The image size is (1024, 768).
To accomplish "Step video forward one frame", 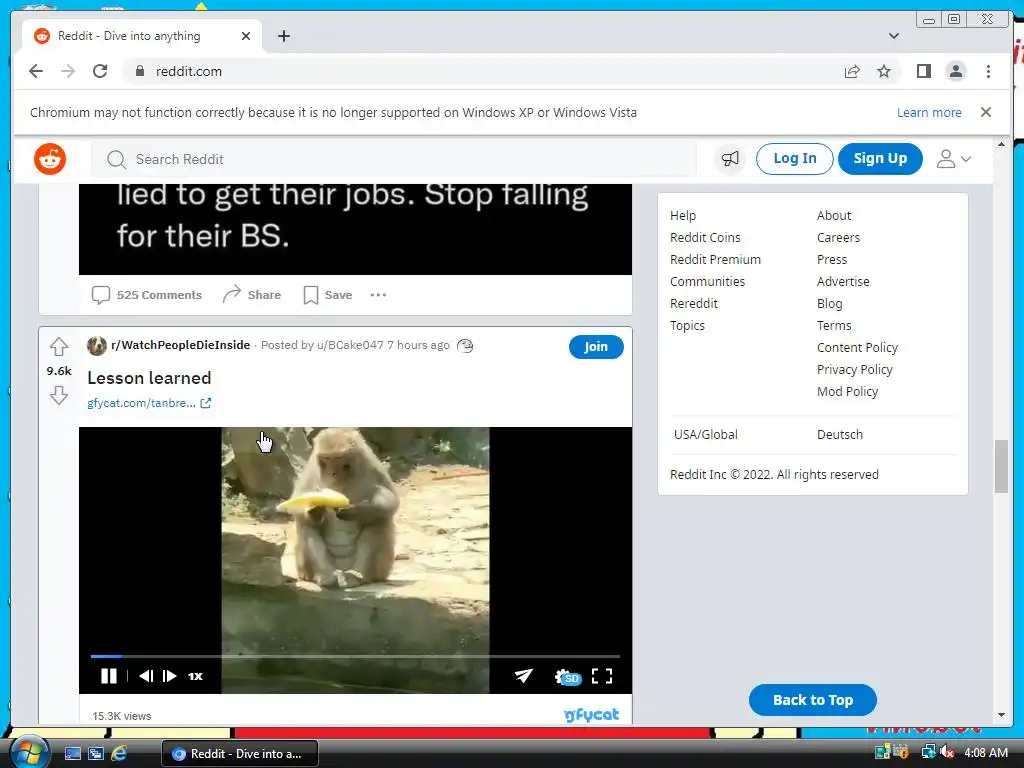I will coord(170,676).
